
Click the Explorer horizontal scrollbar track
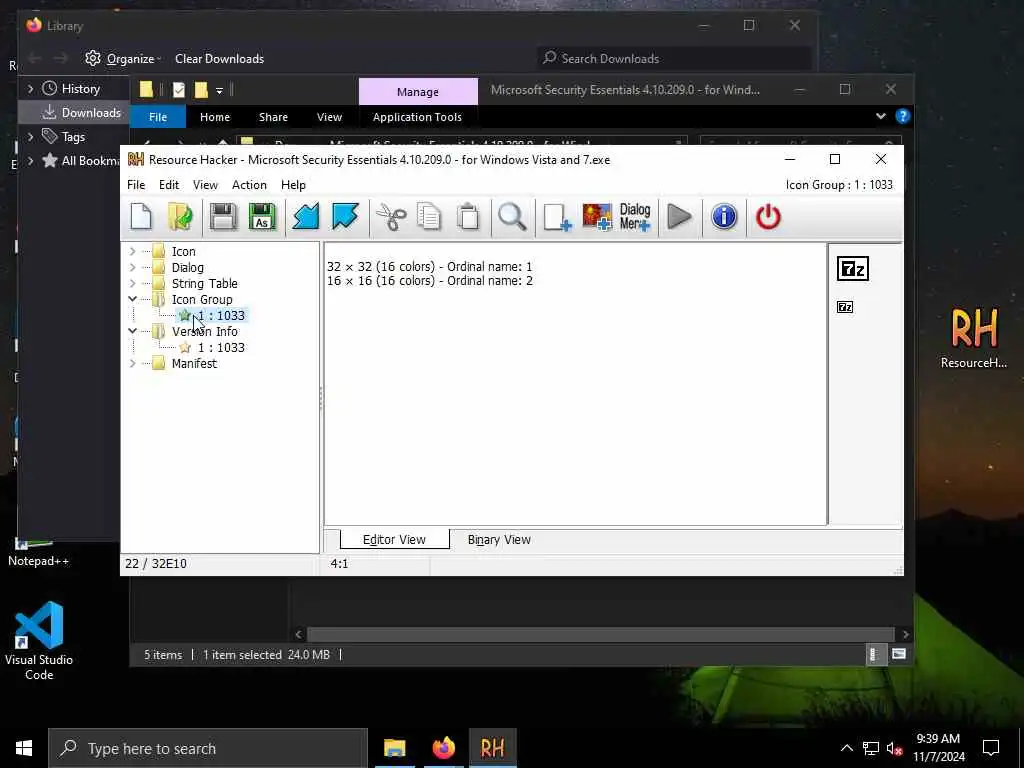[600, 634]
